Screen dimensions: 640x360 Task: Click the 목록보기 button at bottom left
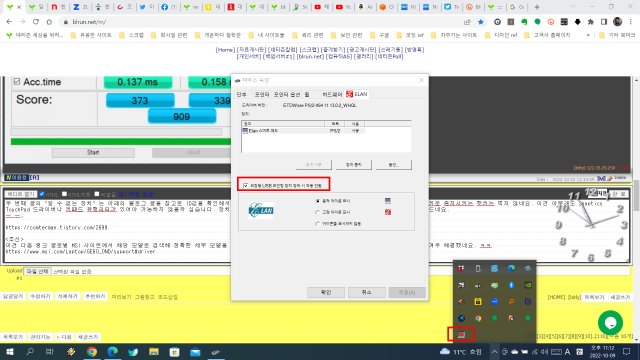[x=13, y=337]
